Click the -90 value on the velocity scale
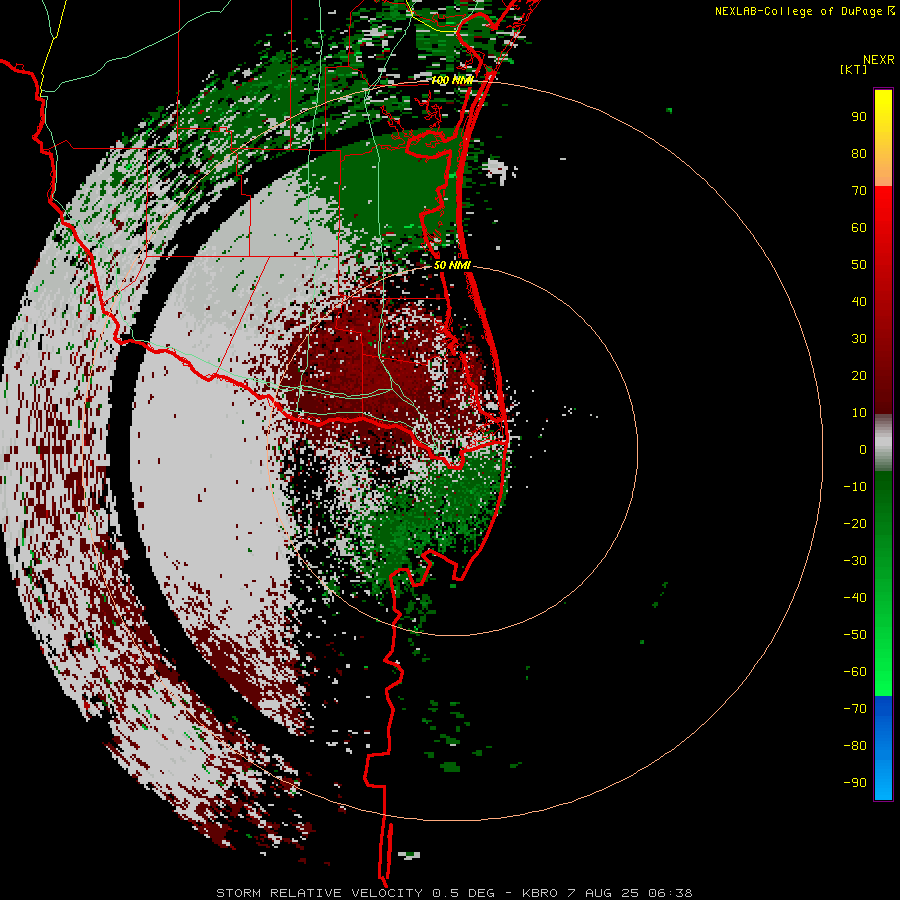 pos(855,782)
